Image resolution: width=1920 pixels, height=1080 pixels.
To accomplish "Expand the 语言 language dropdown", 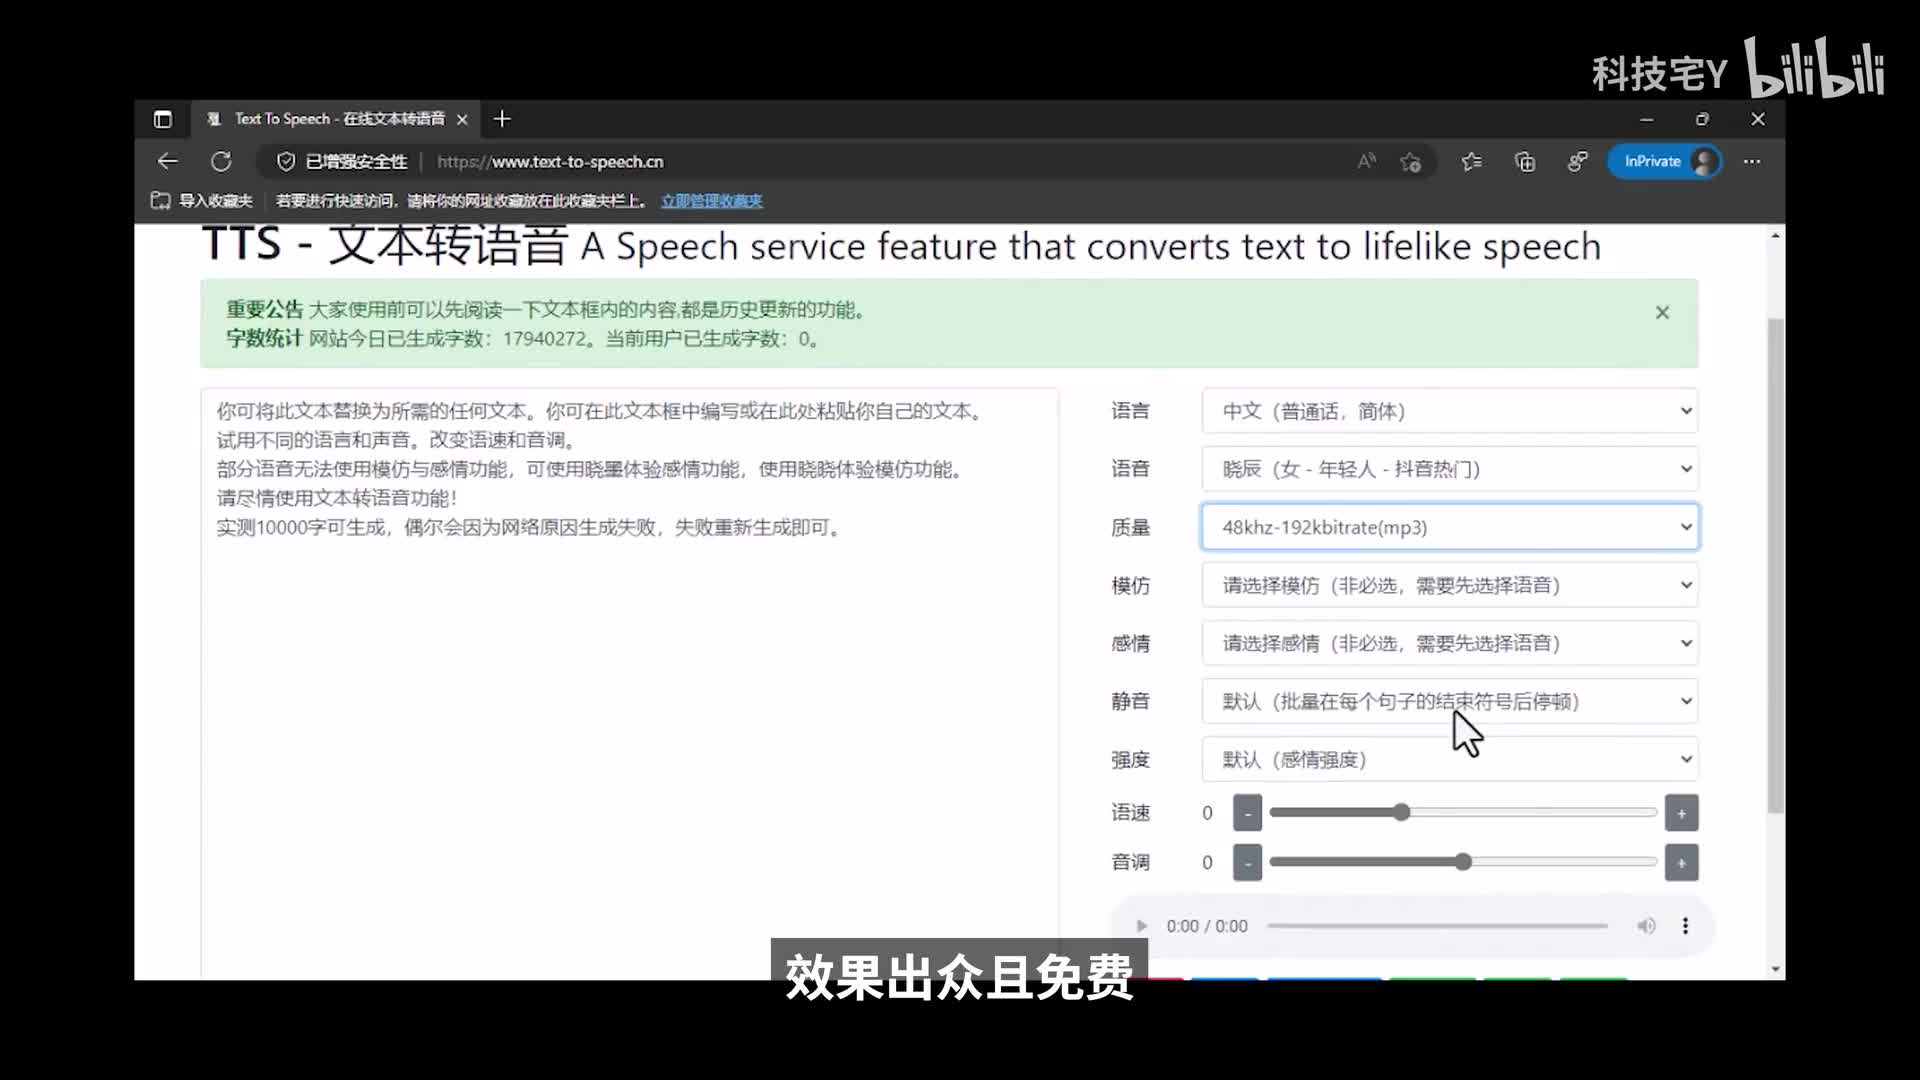I will [1449, 411].
